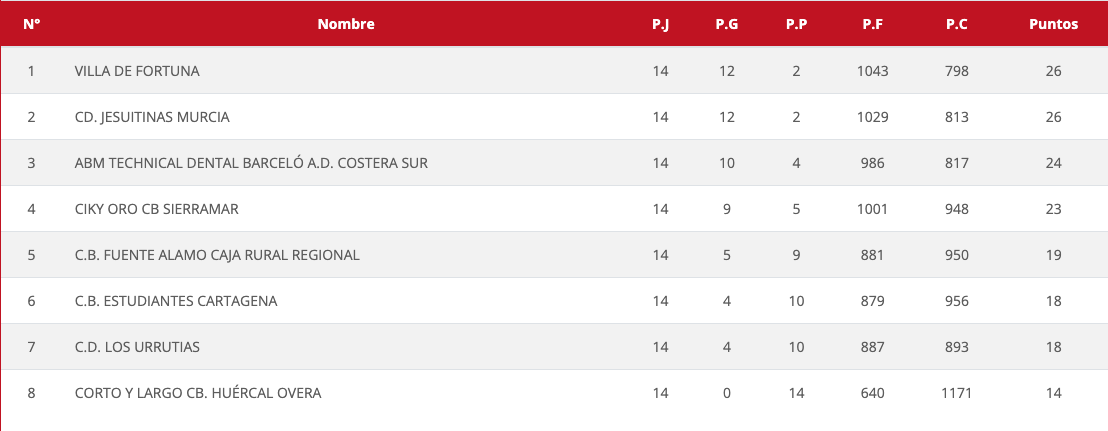Click the P.P column header
Image resolution: width=1108 pixels, height=431 pixels.
[x=796, y=24]
